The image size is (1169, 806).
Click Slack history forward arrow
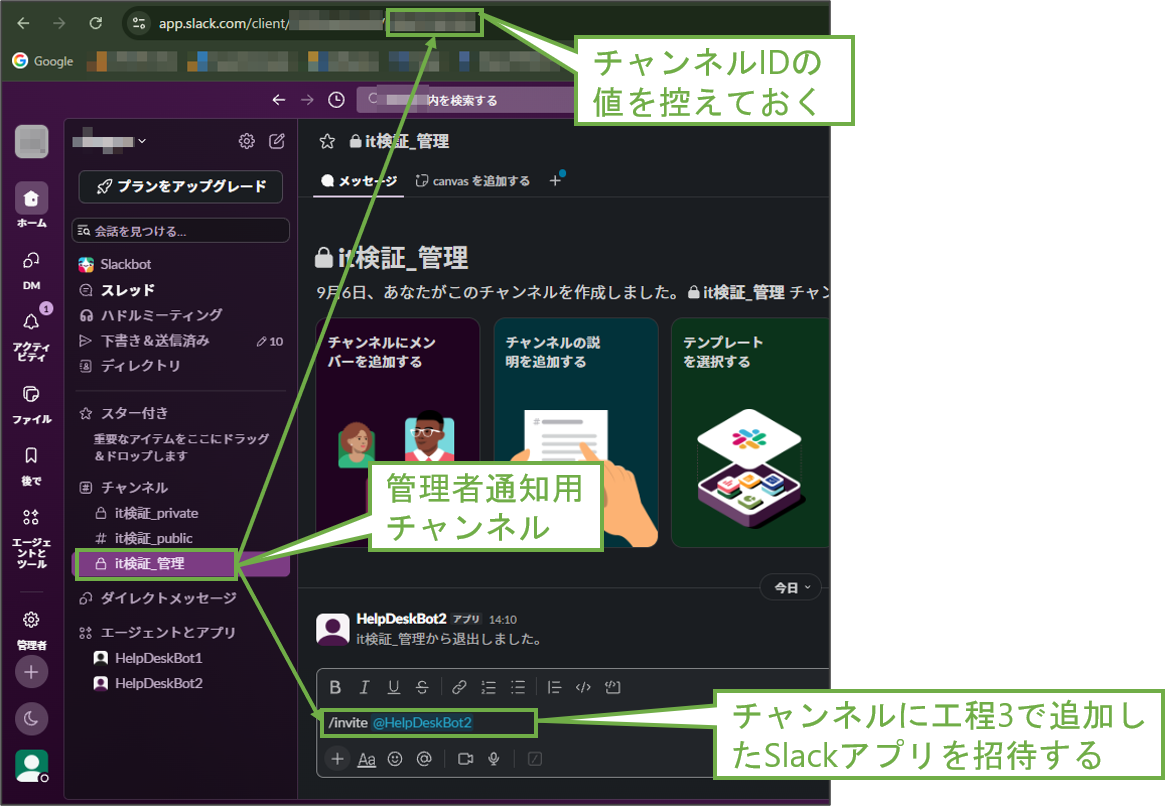click(307, 100)
